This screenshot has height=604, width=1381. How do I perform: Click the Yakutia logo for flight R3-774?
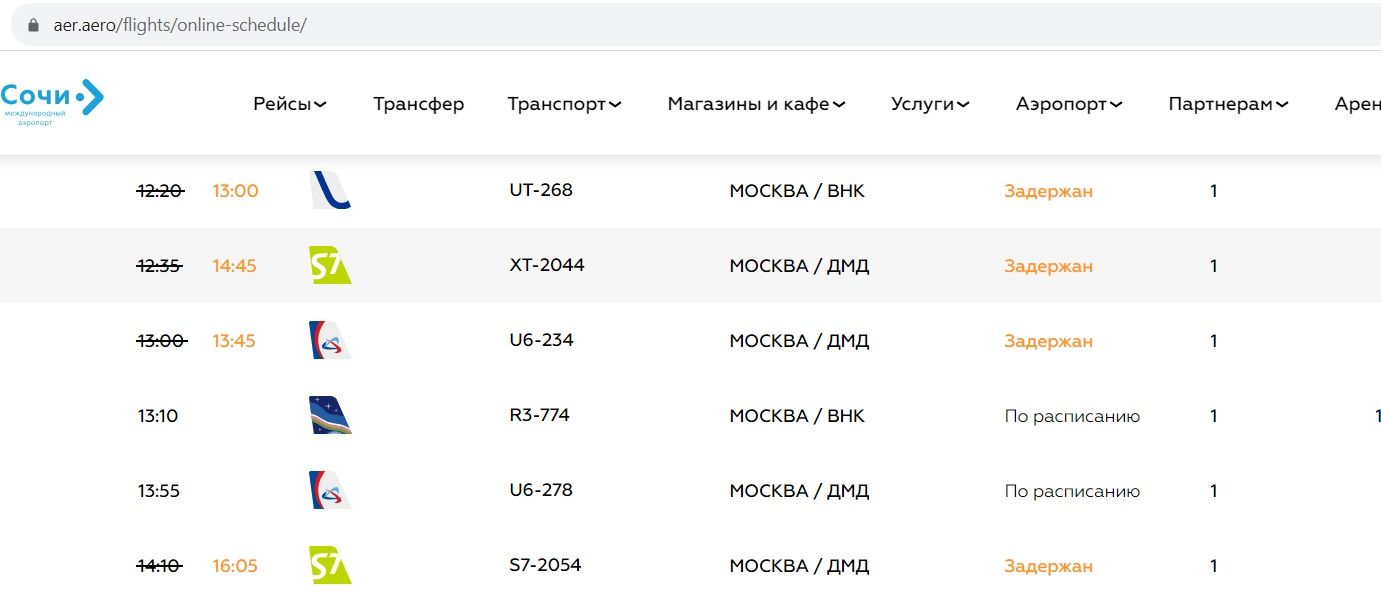(x=330, y=415)
